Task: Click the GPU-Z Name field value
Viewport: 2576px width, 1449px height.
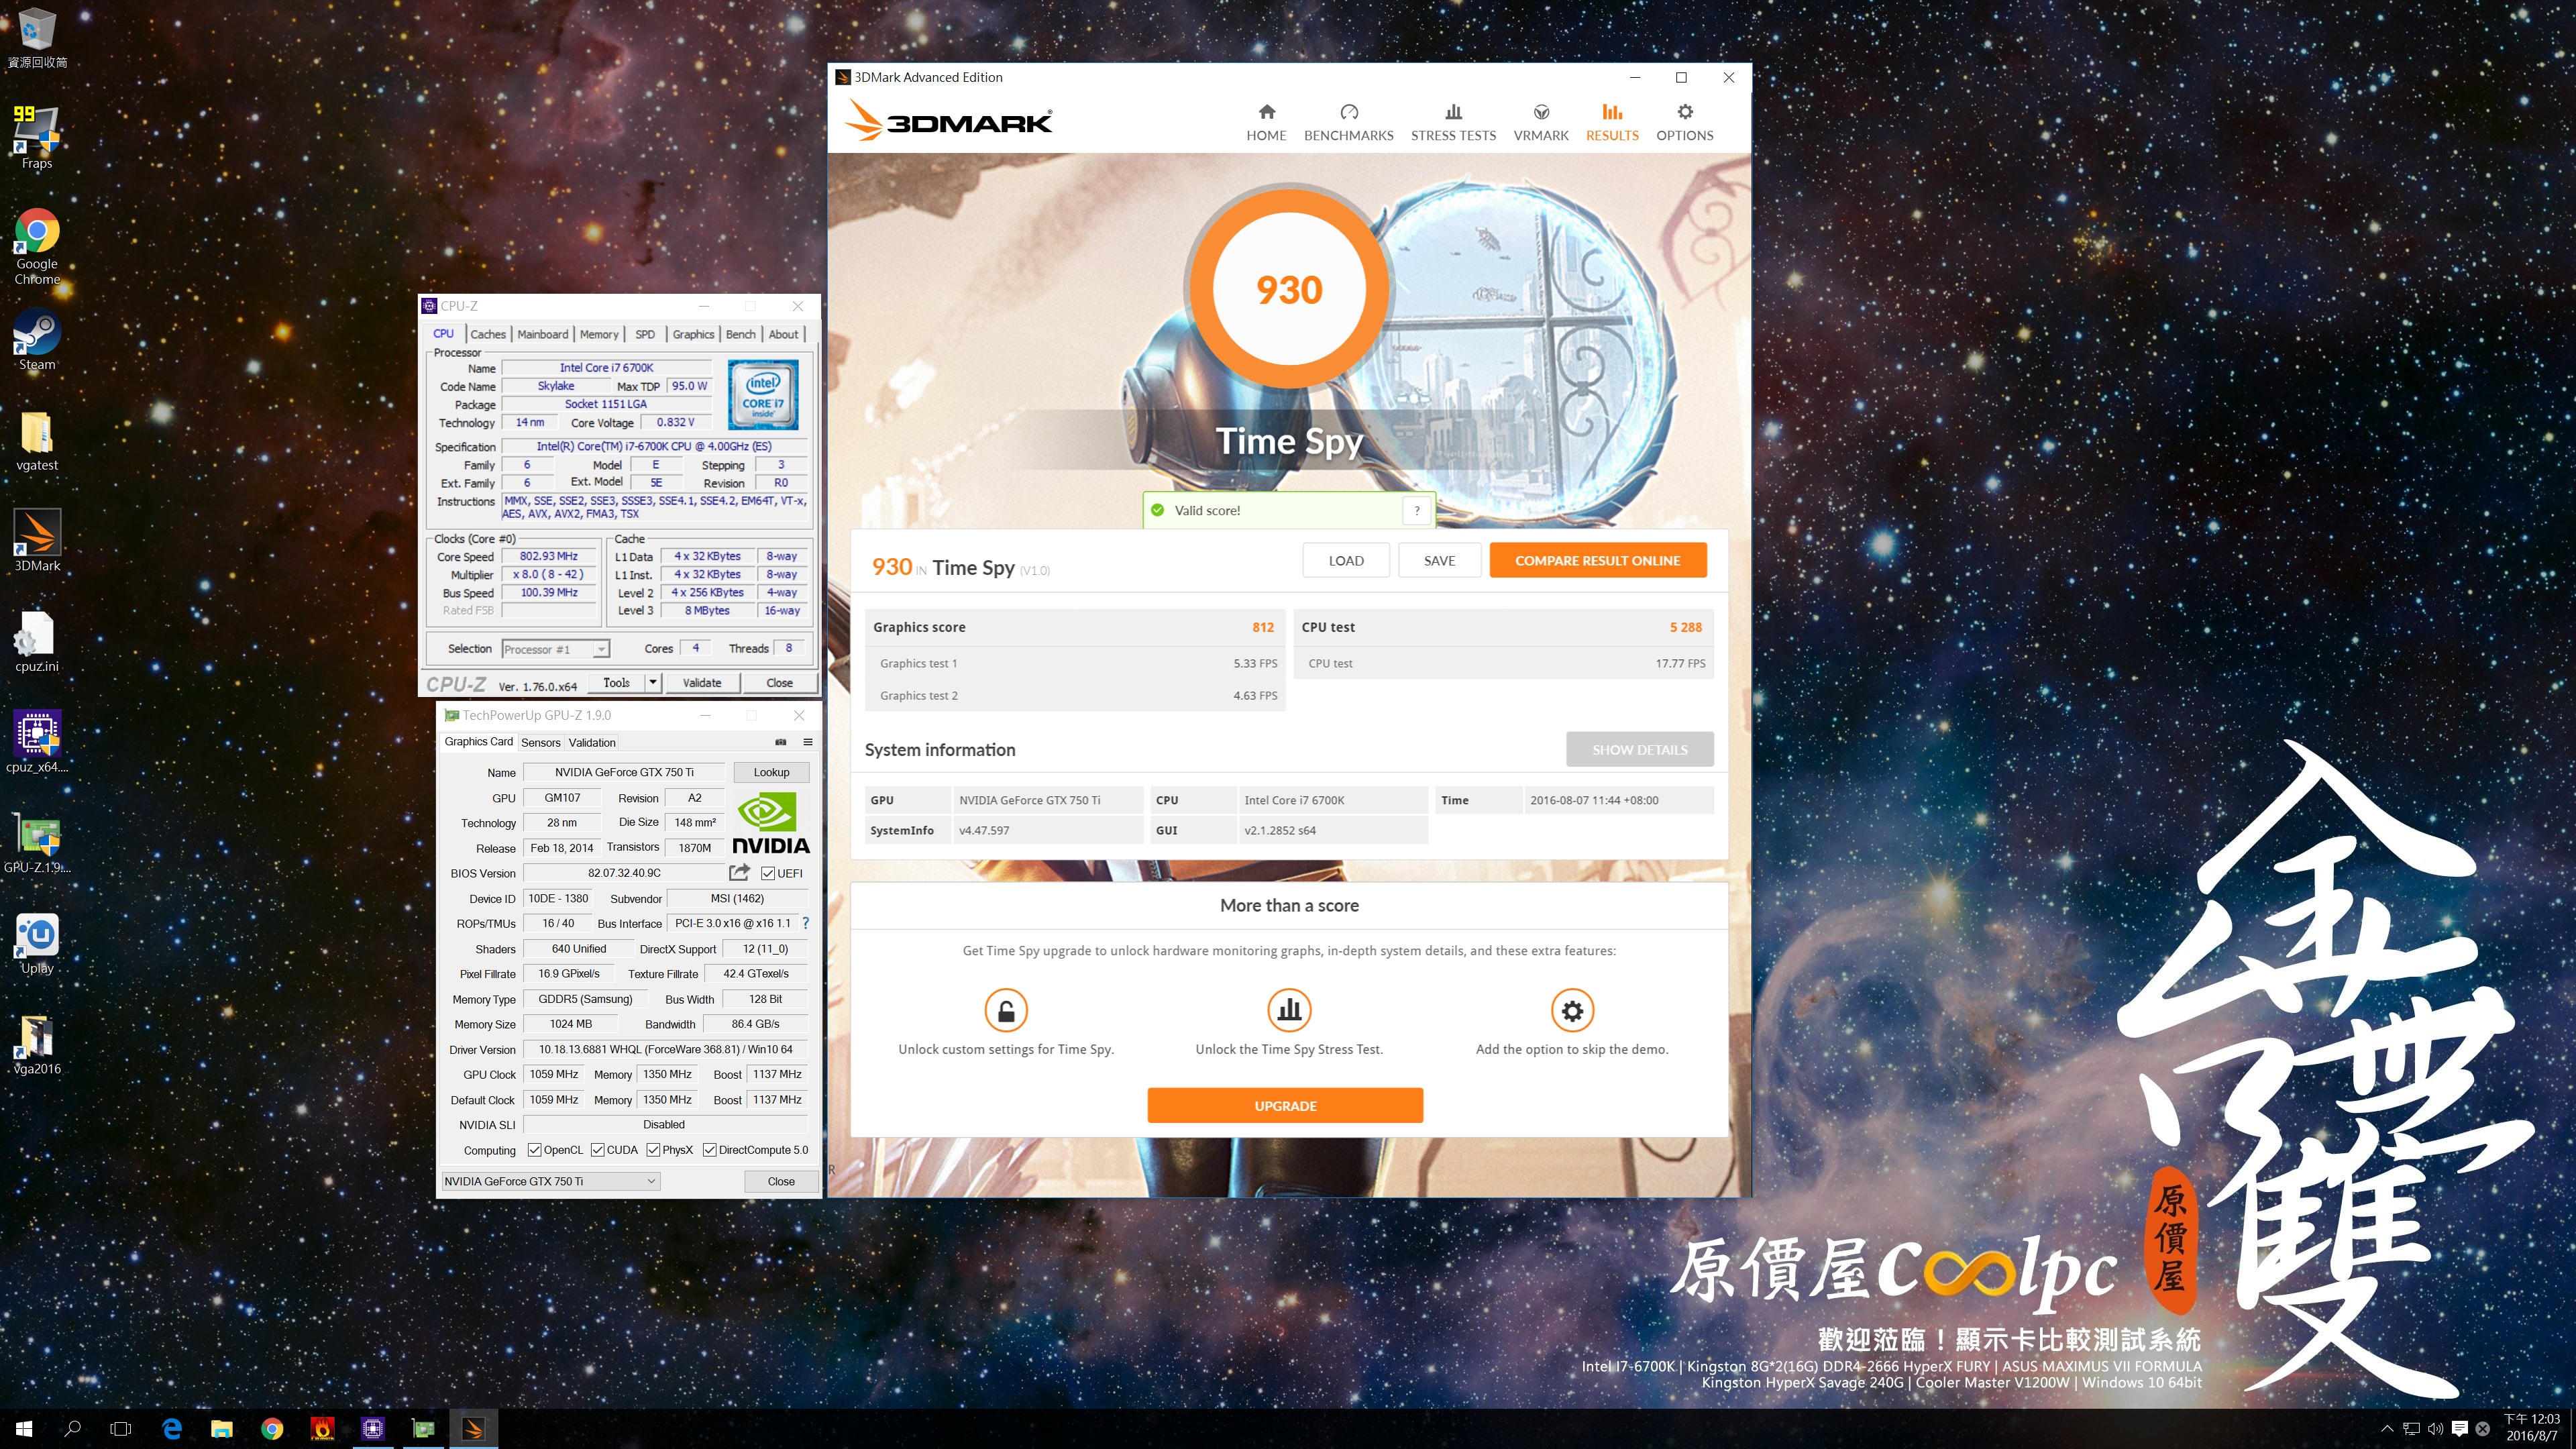Action: click(624, 772)
